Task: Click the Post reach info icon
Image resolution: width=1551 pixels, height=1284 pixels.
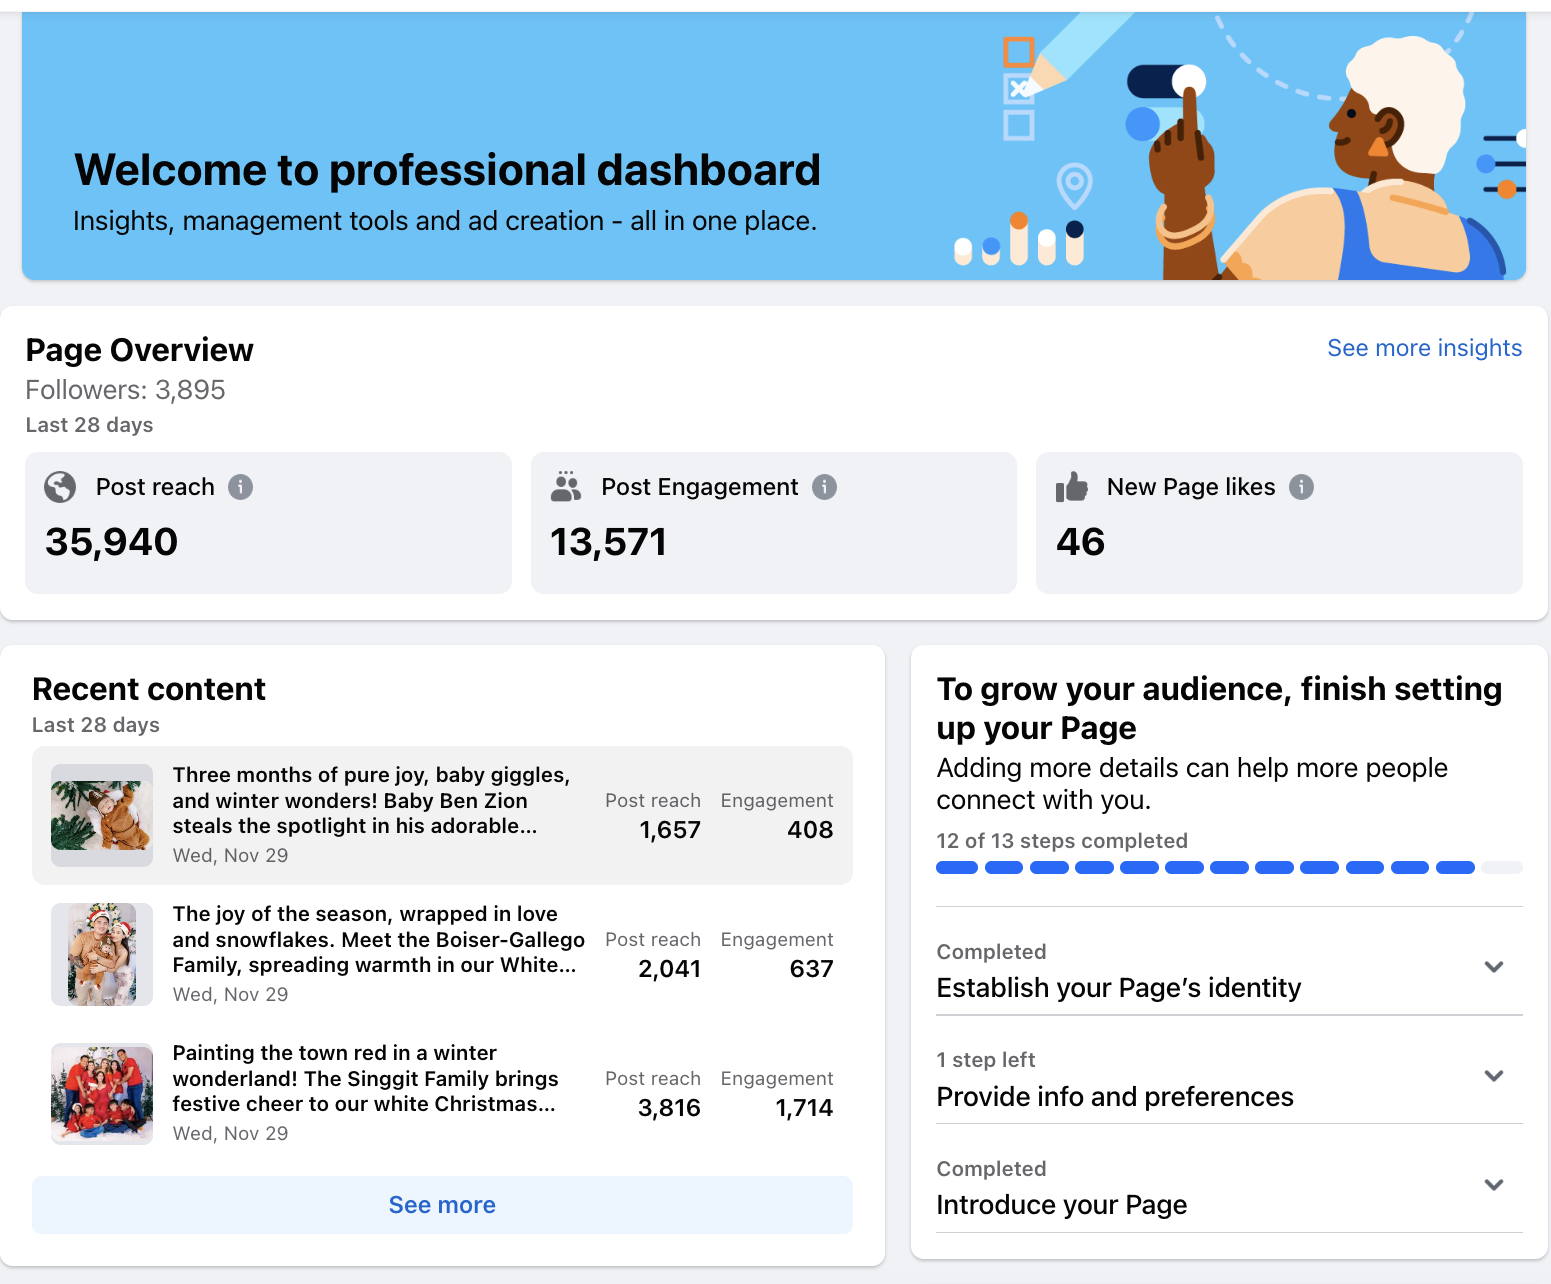Action: tap(240, 487)
